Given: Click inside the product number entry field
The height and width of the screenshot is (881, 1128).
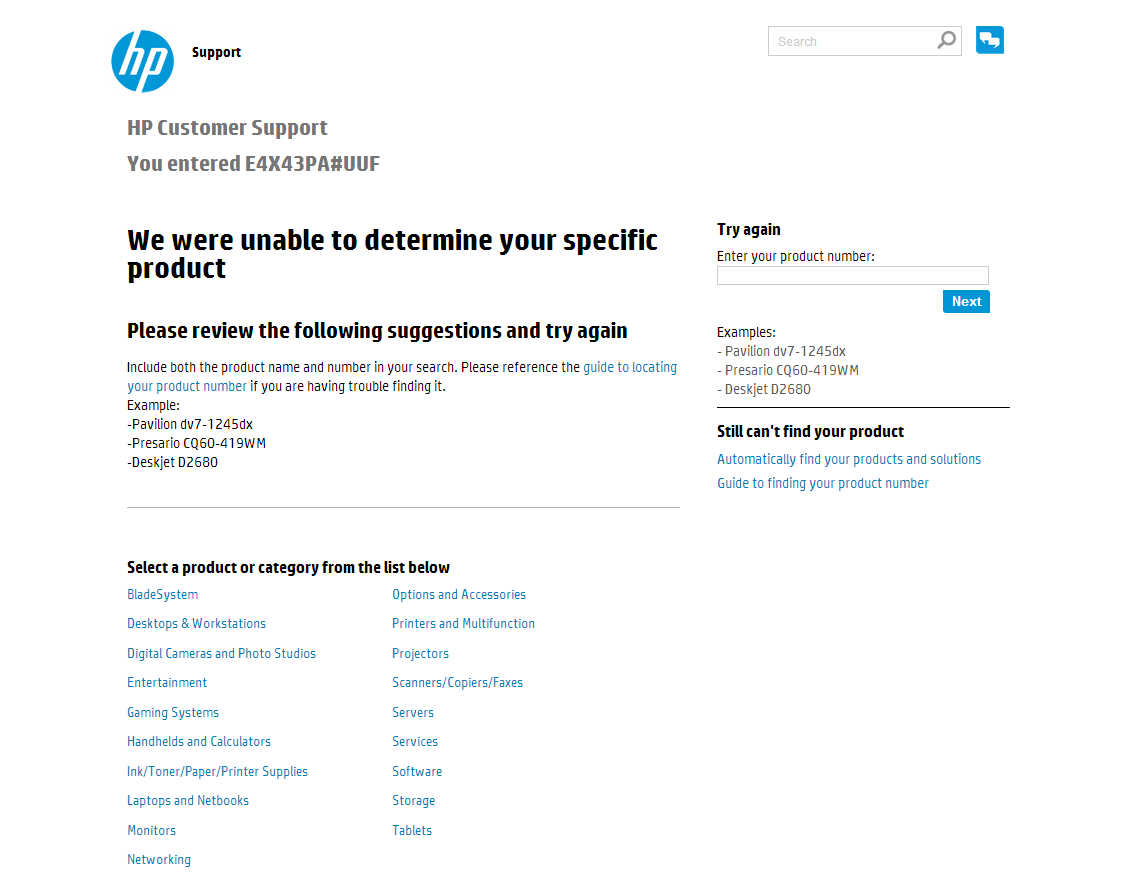Looking at the screenshot, I should 852,275.
